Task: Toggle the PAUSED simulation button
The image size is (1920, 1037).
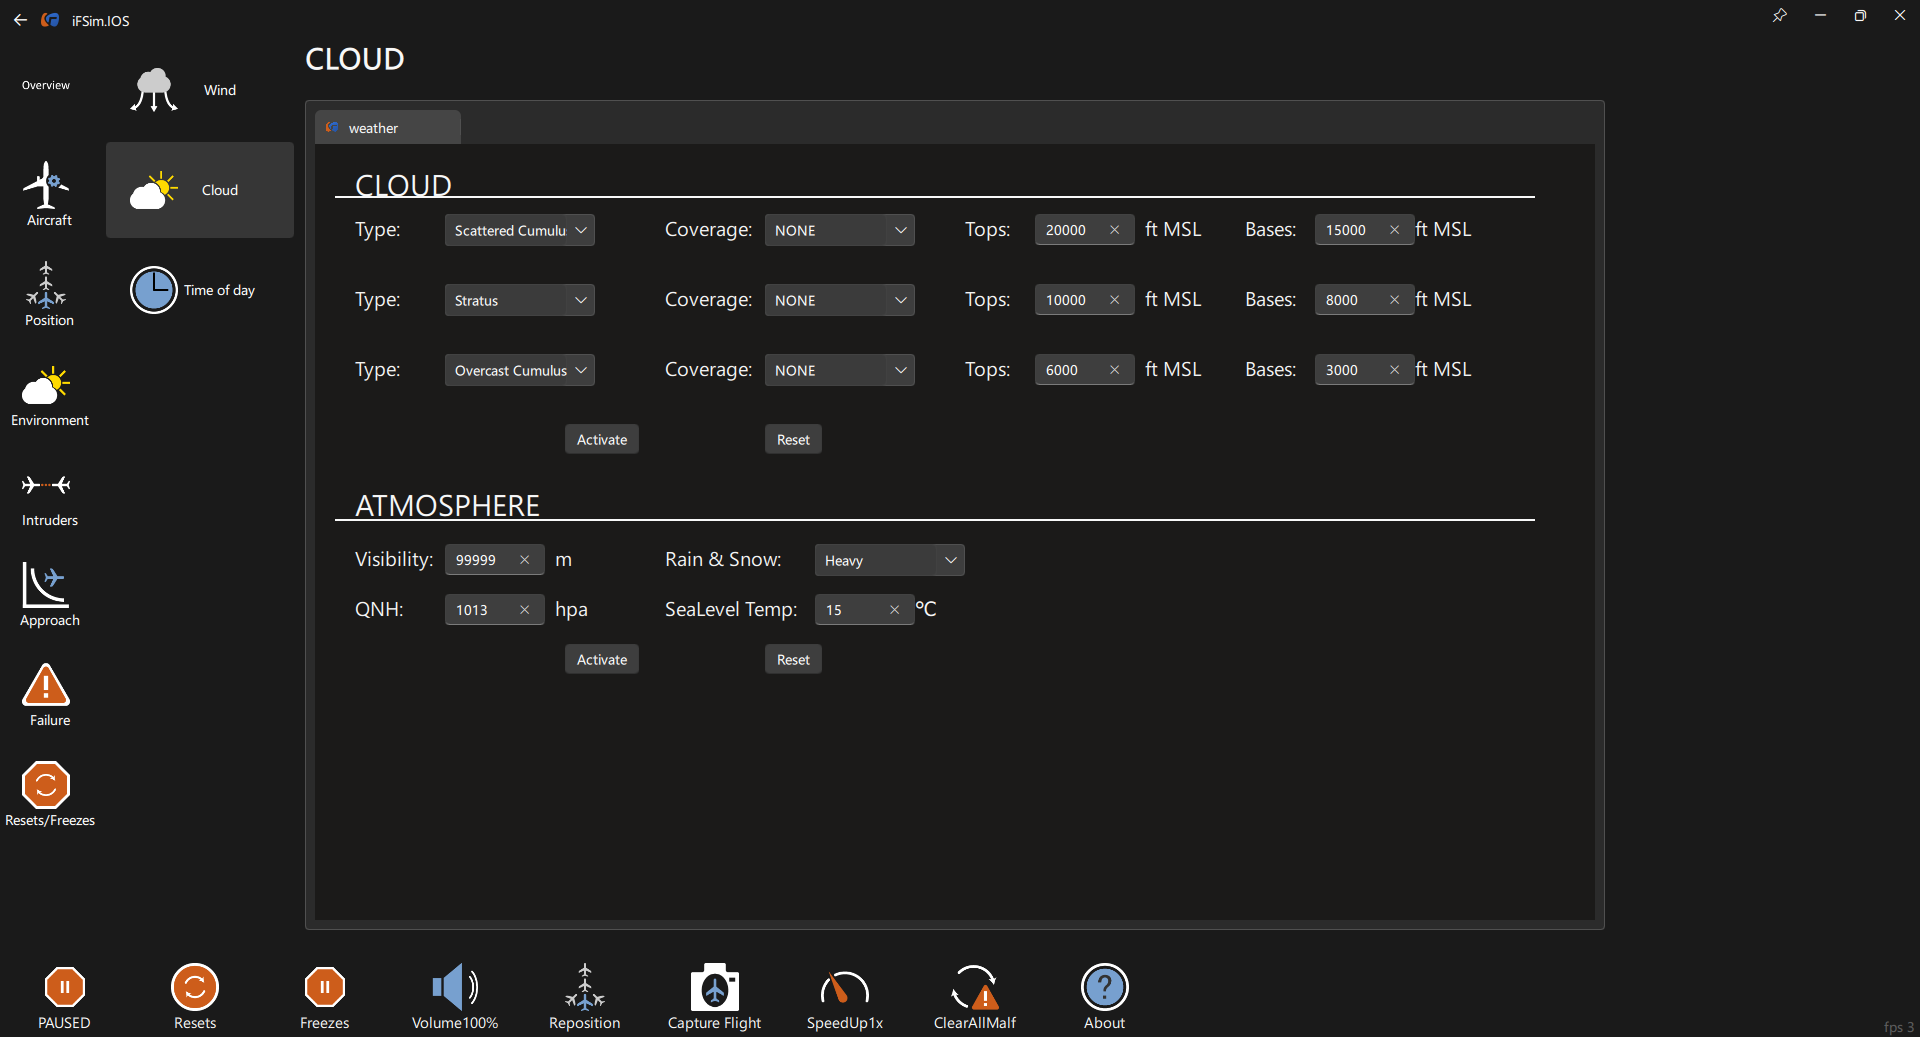Action: point(64,990)
